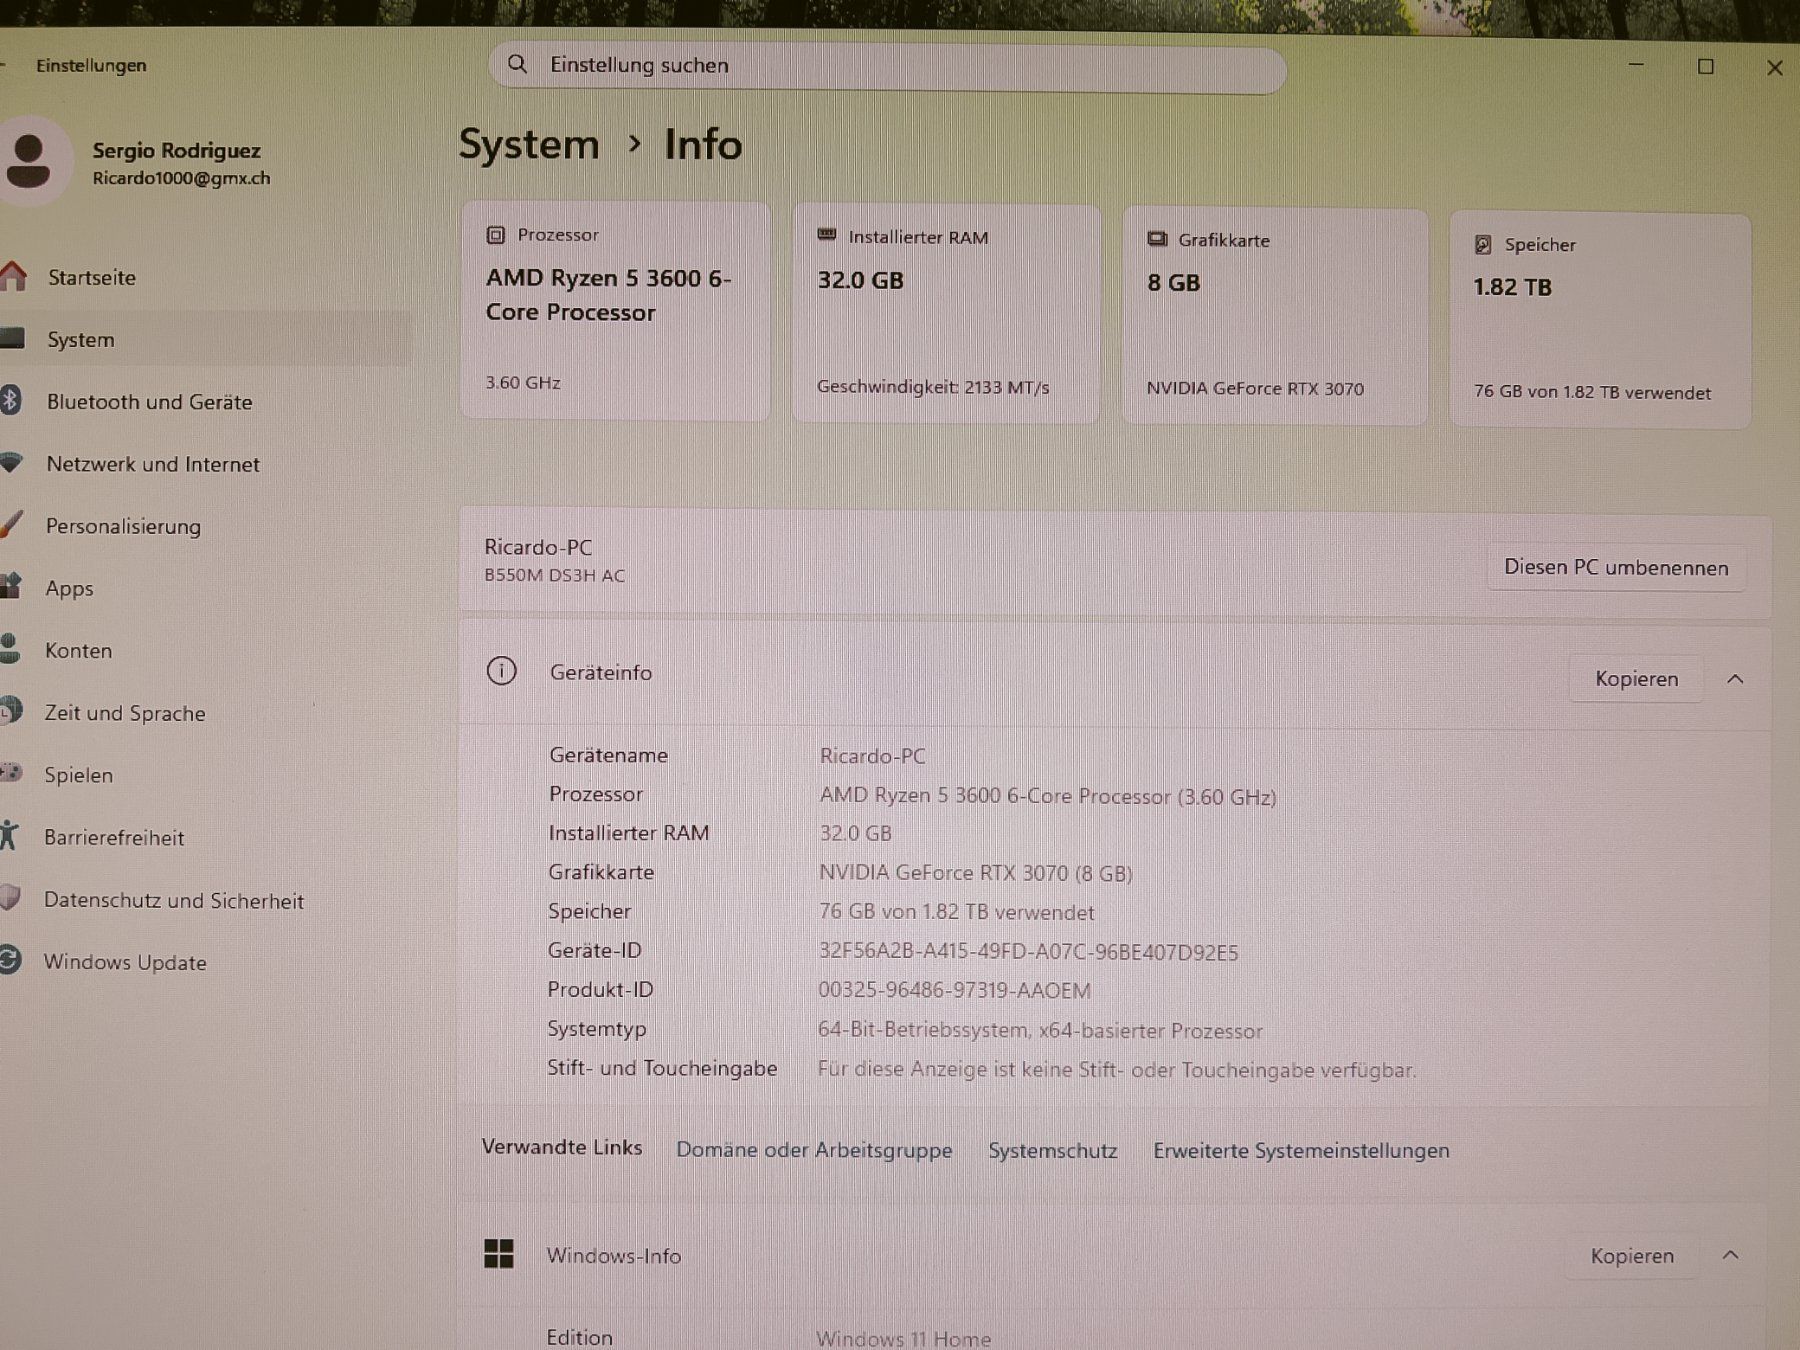The height and width of the screenshot is (1350, 1800).
Task: Open the Prozessor summary card
Action: [615, 310]
